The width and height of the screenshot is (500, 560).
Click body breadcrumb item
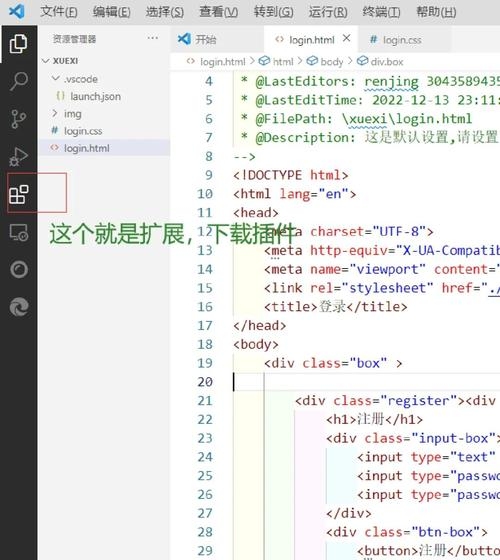click(x=325, y=62)
